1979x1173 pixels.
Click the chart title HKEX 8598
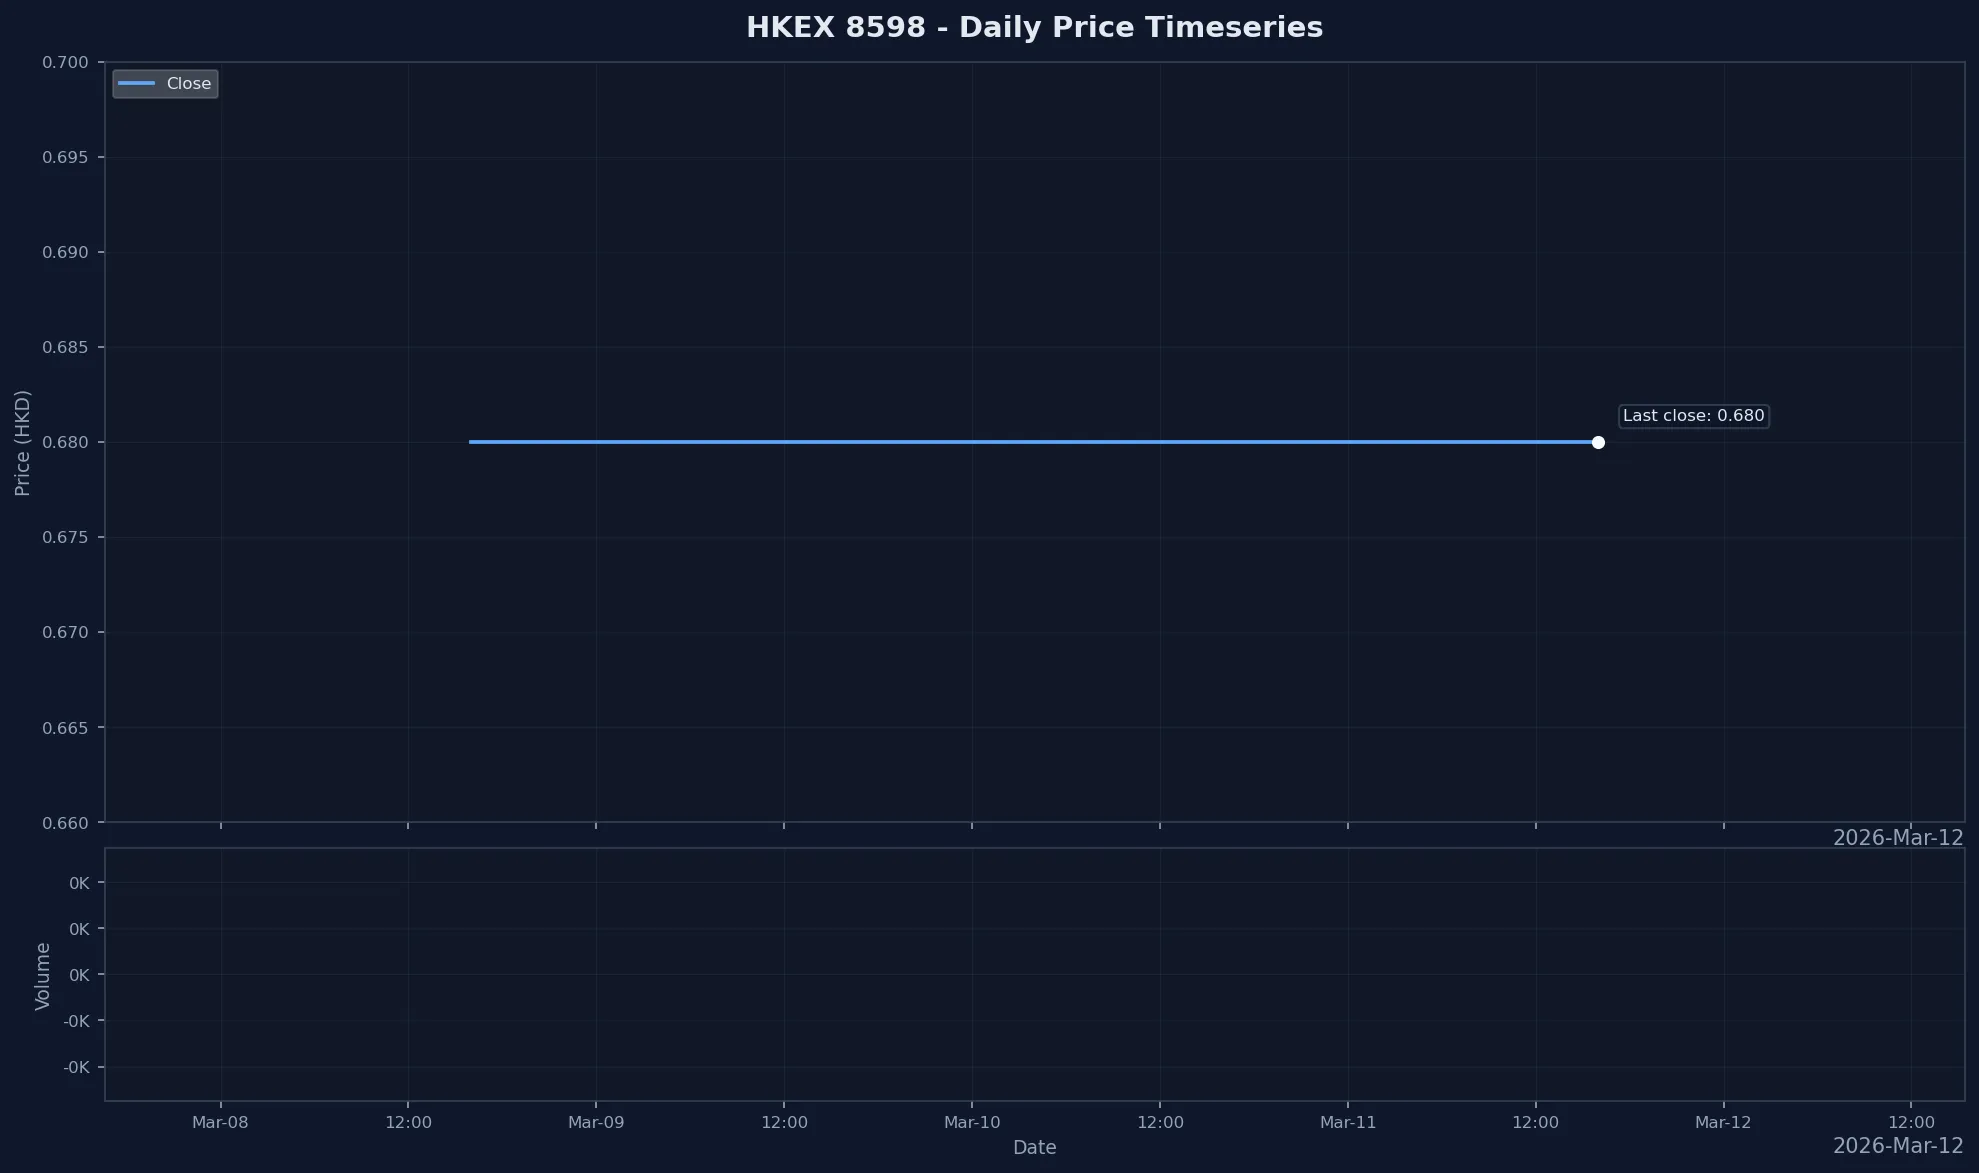point(1033,27)
